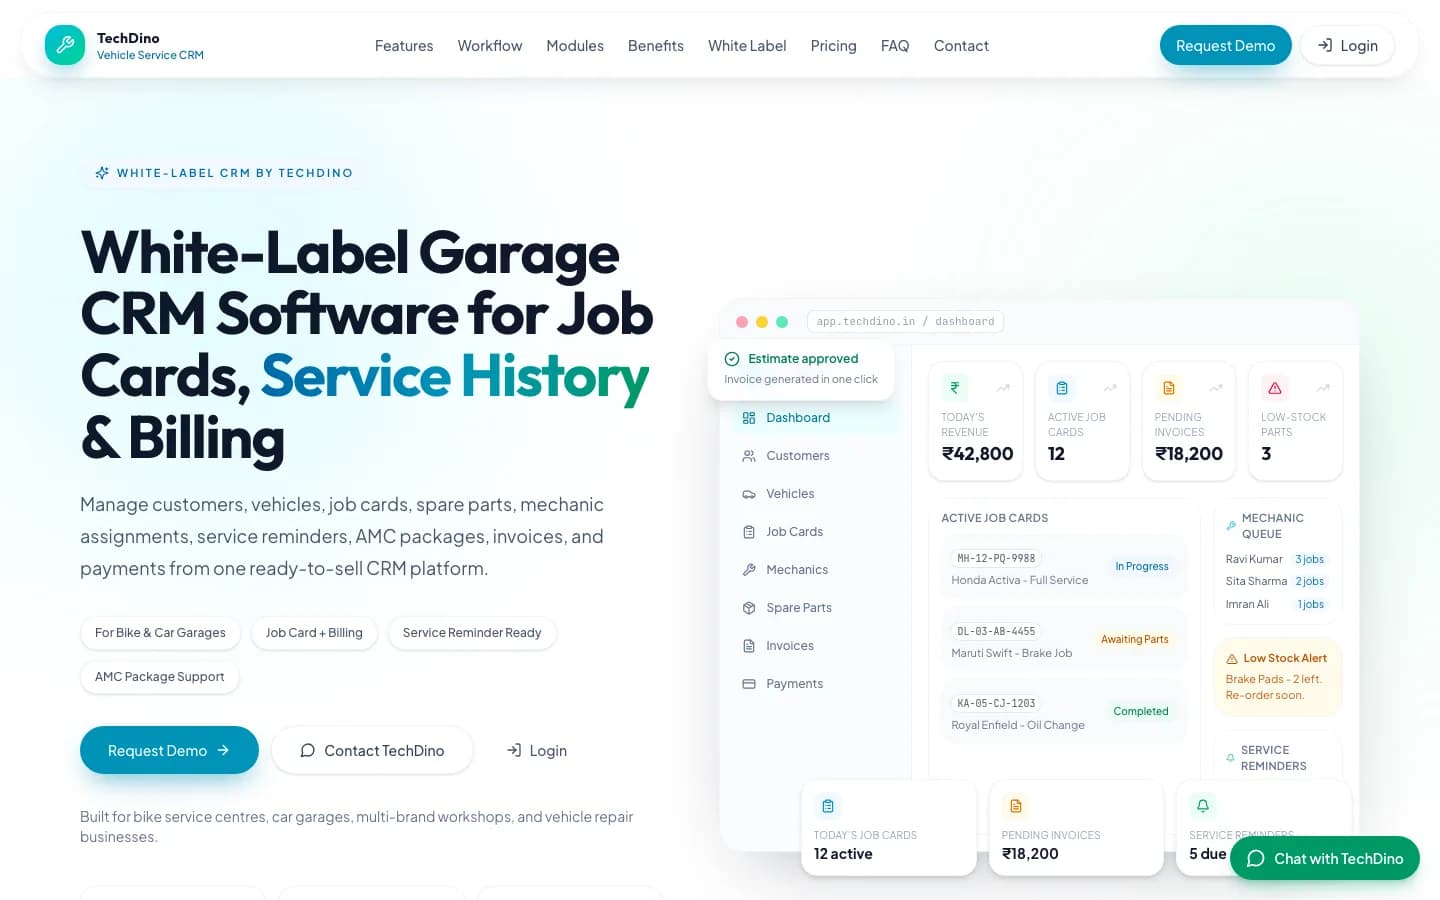The image size is (1440, 900).
Task: Click the Mechanics wrench icon
Action: point(749,570)
